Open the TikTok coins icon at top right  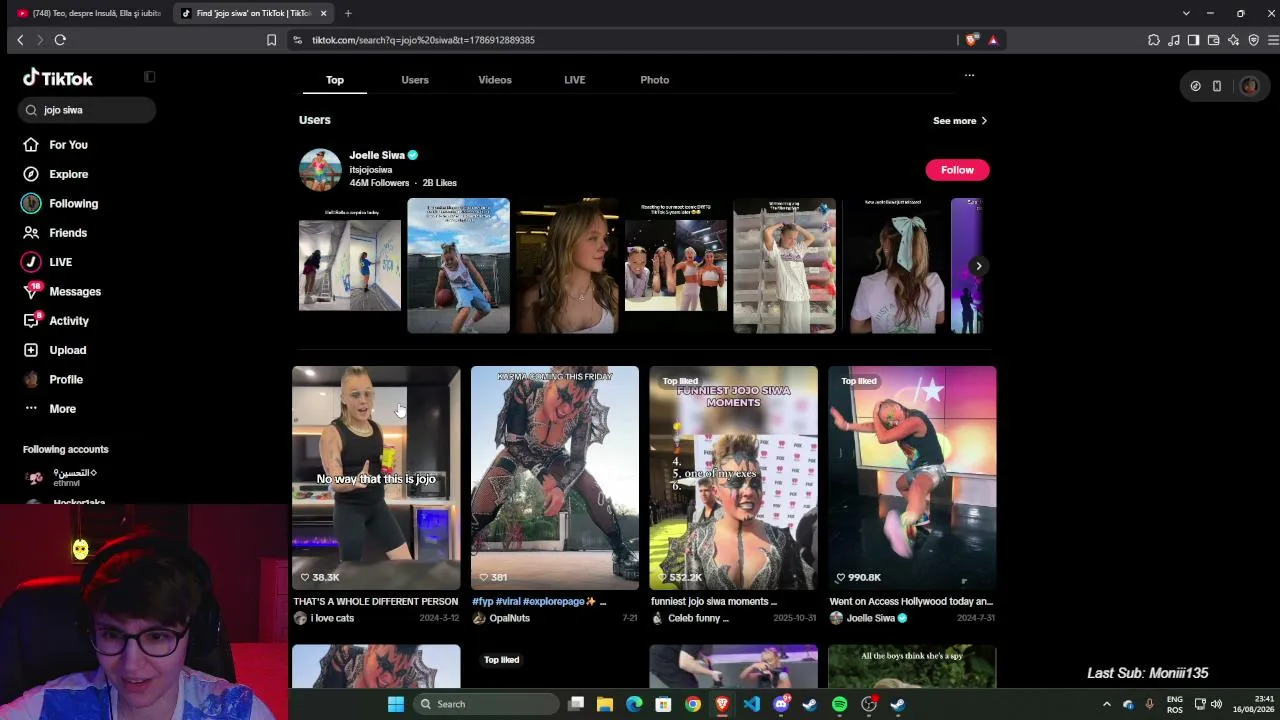tap(1195, 86)
